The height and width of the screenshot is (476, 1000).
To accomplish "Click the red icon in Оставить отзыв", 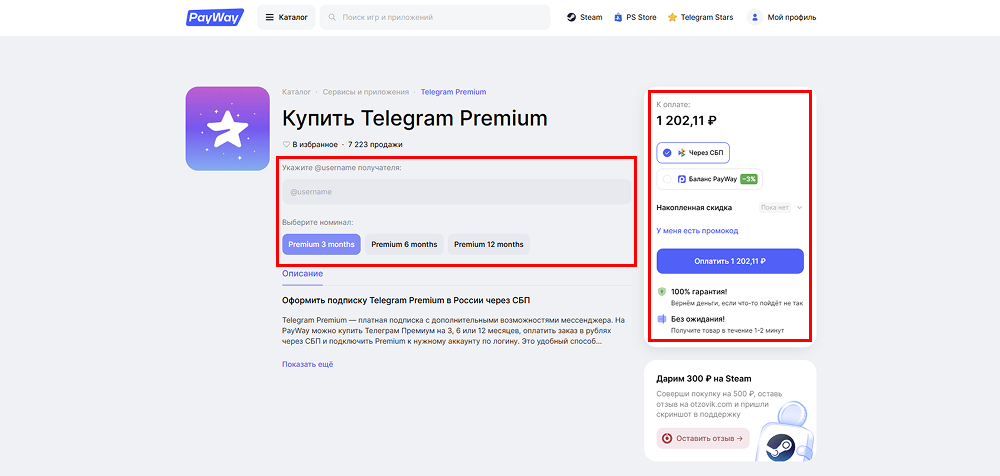I will [668, 438].
